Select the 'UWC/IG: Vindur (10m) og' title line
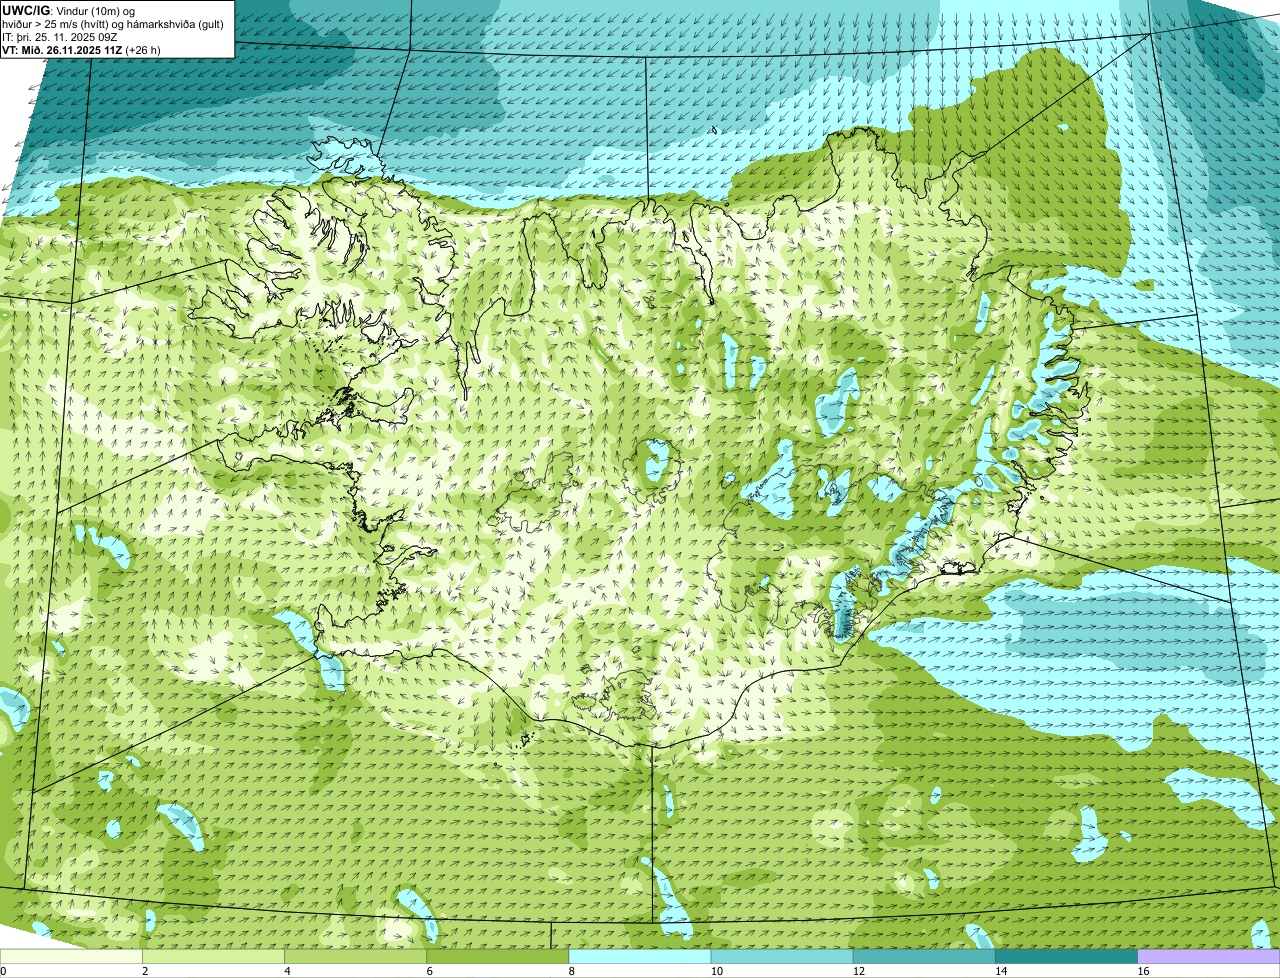The height and width of the screenshot is (978, 1280). pyautogui.click(x=69, y=11)
